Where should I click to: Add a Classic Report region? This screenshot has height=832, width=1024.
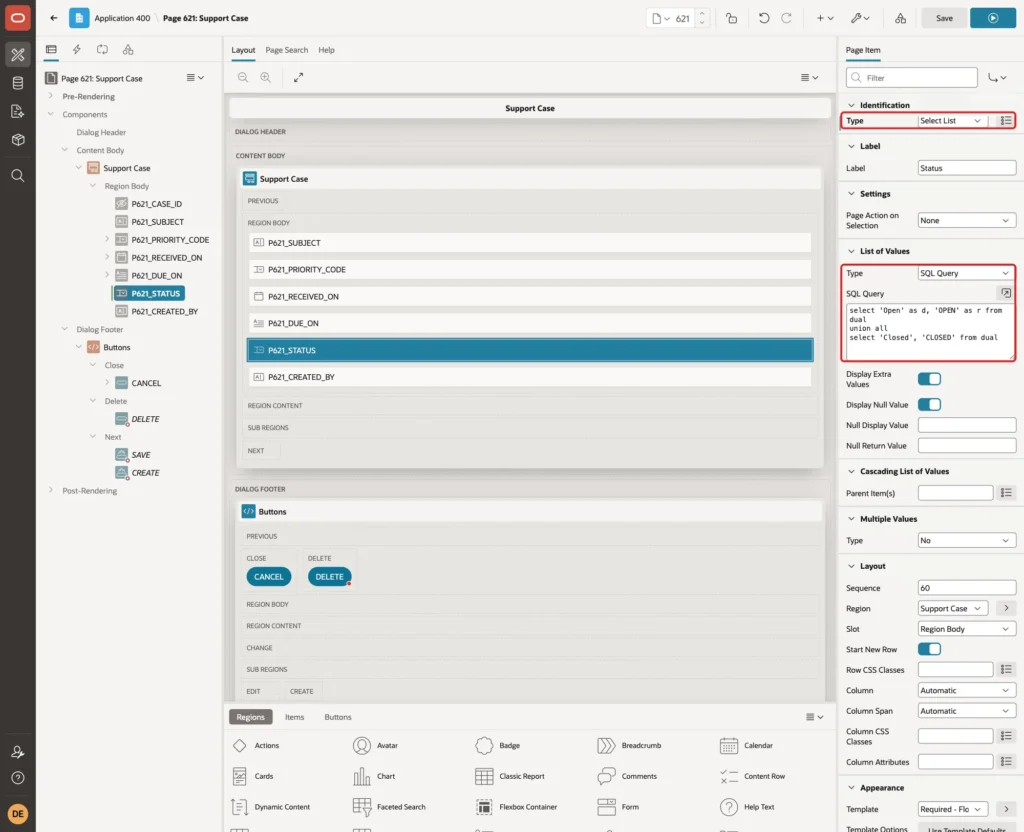(510, 776)
